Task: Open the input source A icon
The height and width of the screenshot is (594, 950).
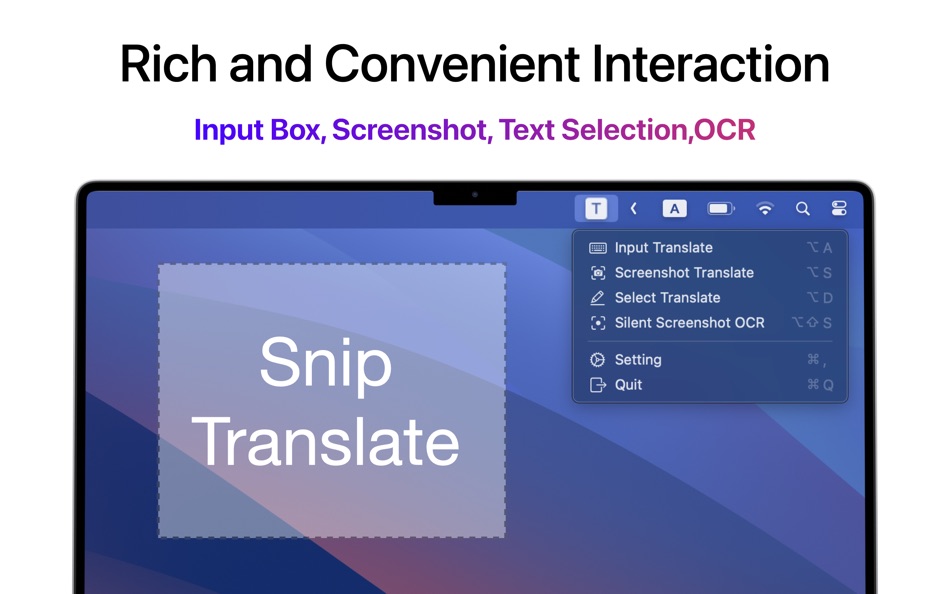Action: [674, 209]
